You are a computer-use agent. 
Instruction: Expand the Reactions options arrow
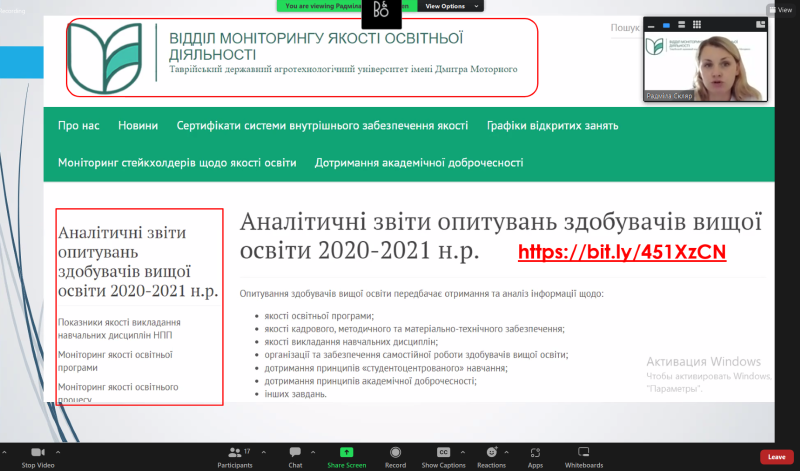click(506, 452)
